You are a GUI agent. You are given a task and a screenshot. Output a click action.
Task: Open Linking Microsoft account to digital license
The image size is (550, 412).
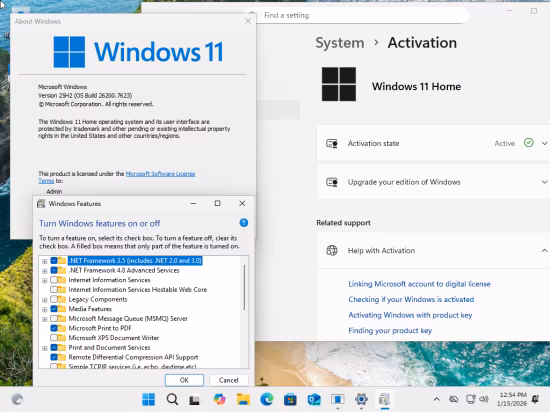[x=419, y=284]
